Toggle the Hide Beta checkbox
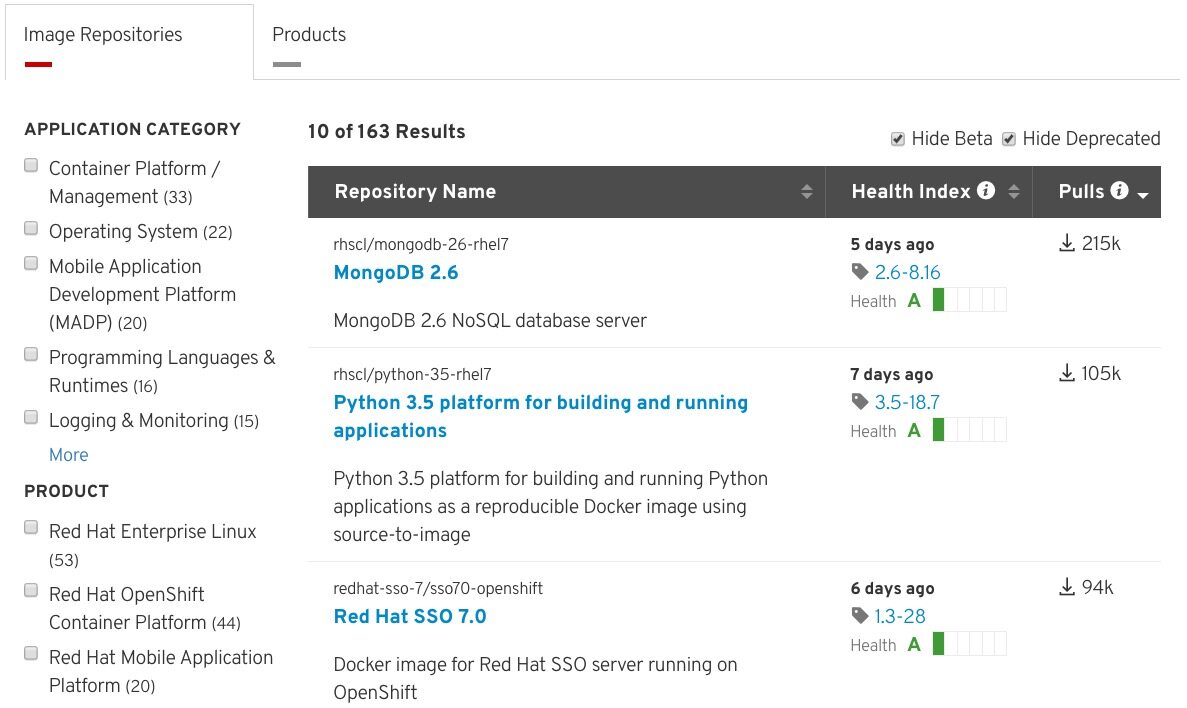The height and width of the screenshot is (708, 1187). (898, 139)
